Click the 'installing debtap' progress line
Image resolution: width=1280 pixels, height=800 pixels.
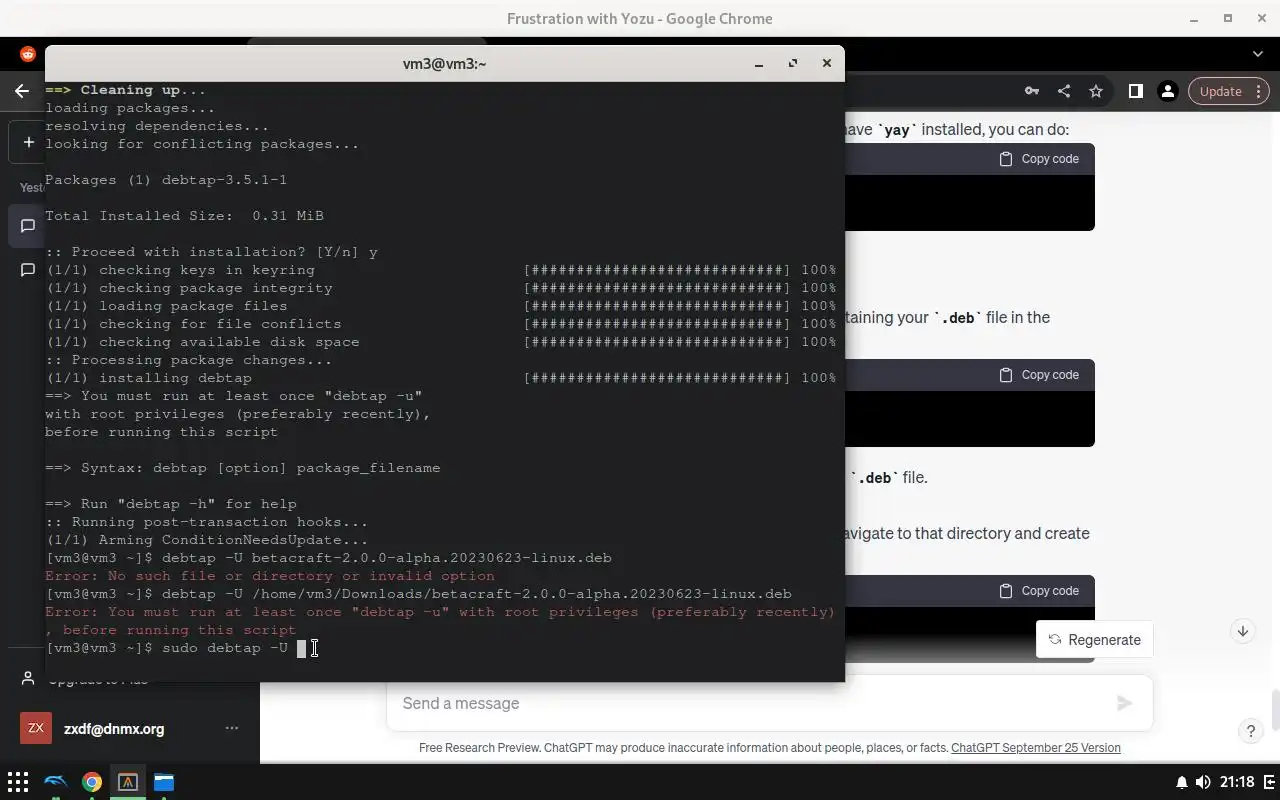click(441, 378)
